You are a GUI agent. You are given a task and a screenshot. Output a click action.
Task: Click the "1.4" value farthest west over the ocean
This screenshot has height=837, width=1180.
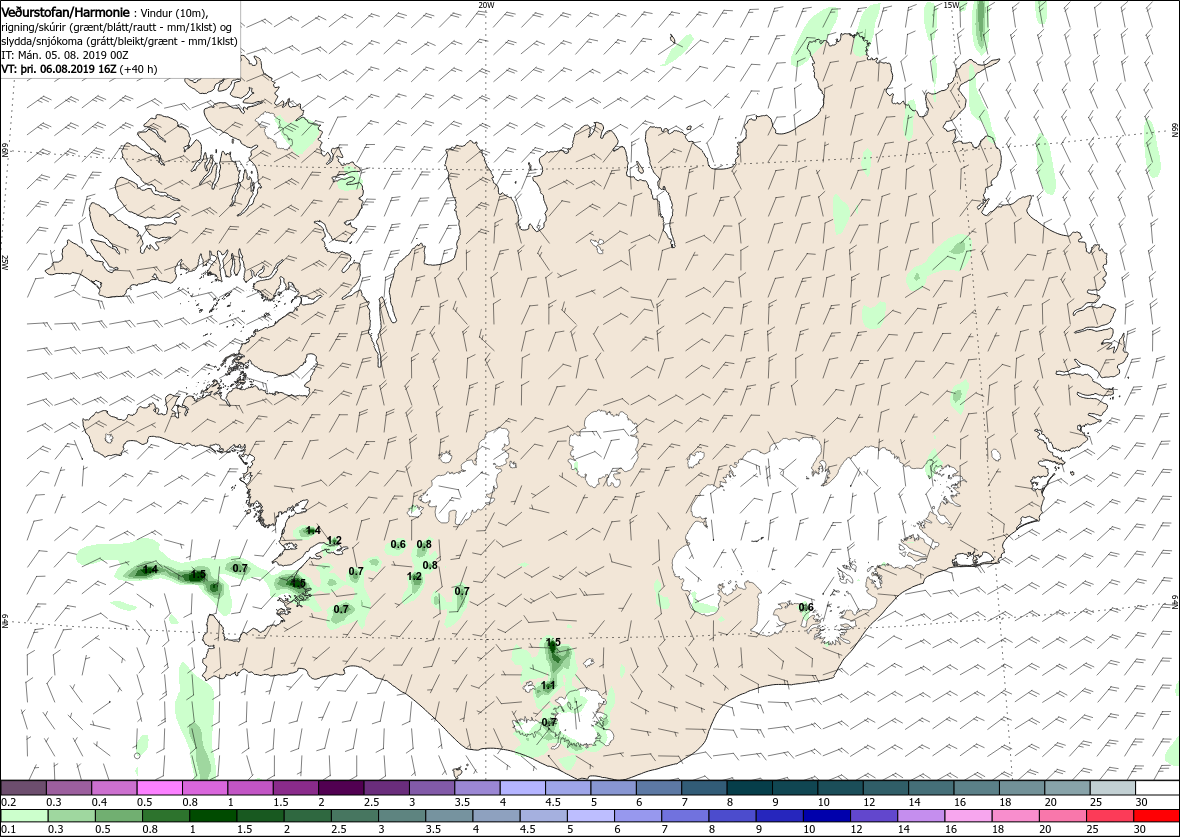point(150,569)
